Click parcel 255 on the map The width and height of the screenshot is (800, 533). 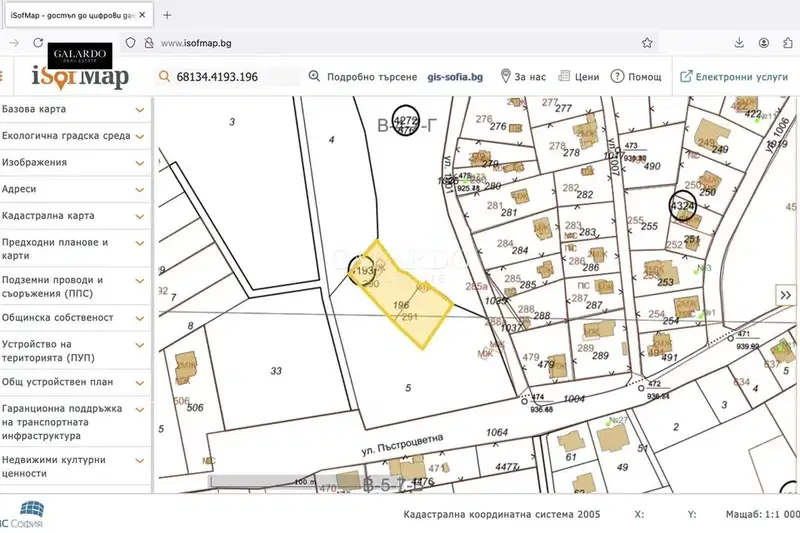click(x=649, y=226)
